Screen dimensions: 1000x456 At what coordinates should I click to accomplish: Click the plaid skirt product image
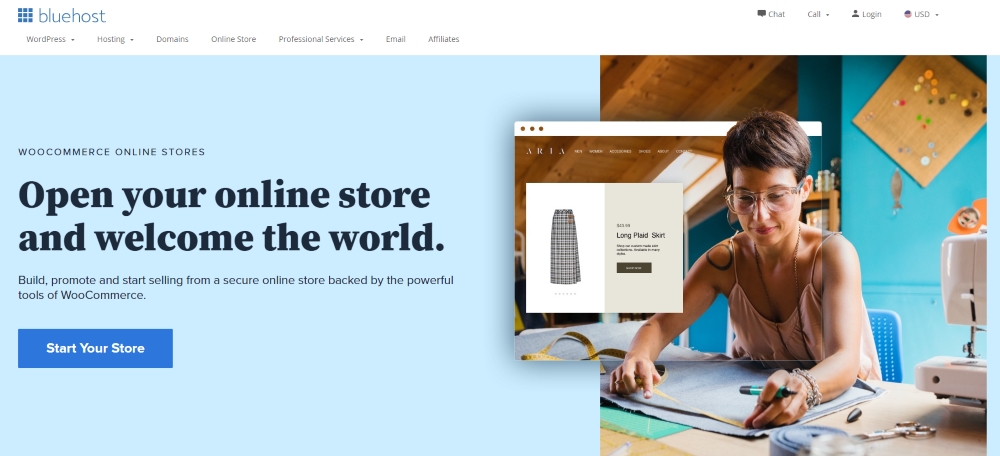coord(566,246)
